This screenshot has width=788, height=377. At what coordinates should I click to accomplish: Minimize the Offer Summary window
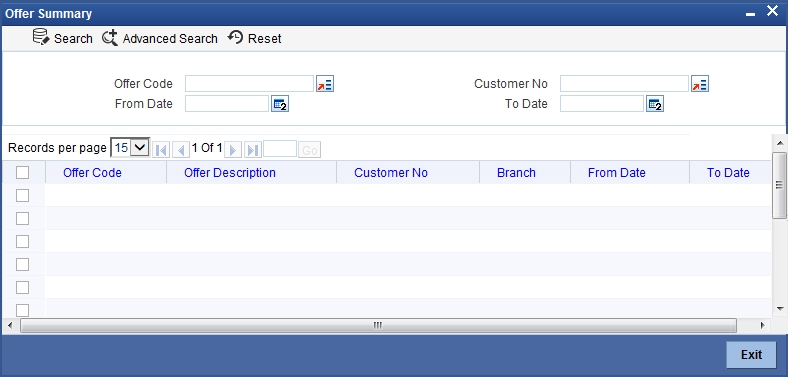pyautogui.click(x=750, y=14)
